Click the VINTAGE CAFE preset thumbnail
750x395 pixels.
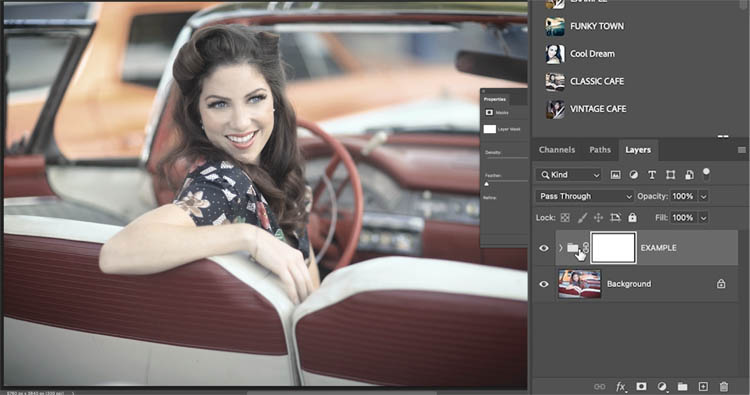pos(555,110)
